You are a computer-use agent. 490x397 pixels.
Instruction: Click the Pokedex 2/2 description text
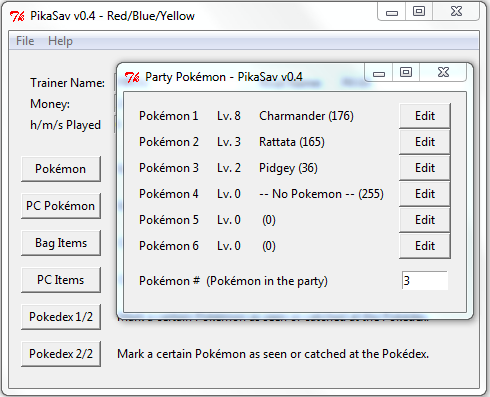point(273,354)
